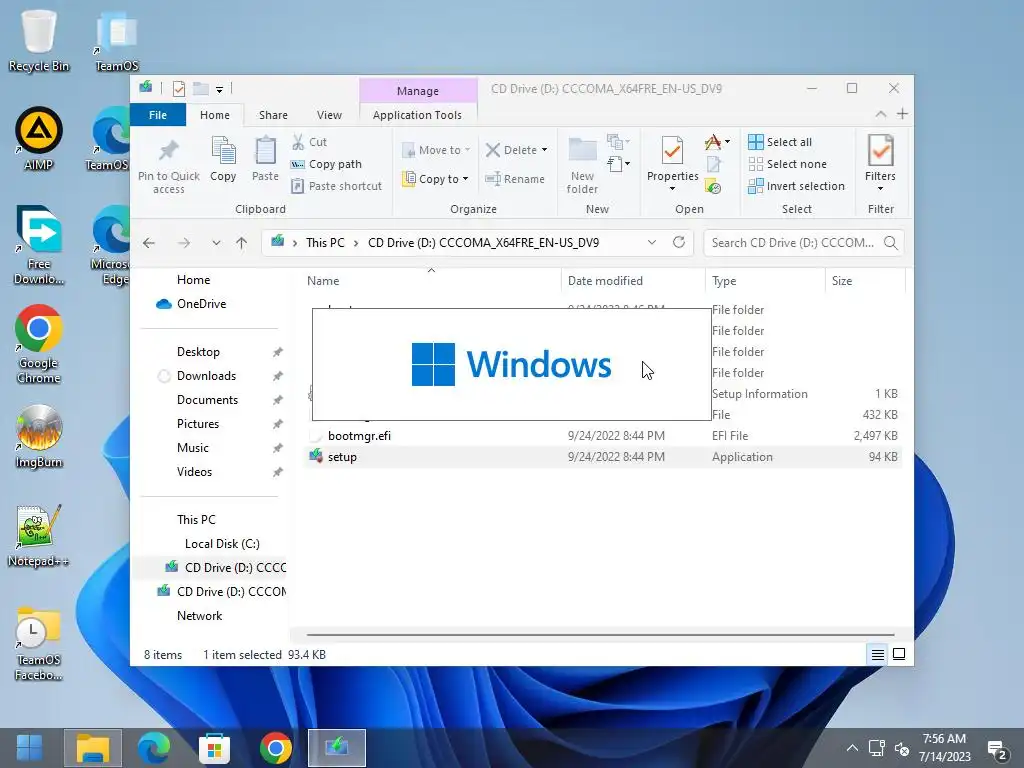
Task: Click the Up one level arrow
Action: pyautogui.click(x=242, y=243)
